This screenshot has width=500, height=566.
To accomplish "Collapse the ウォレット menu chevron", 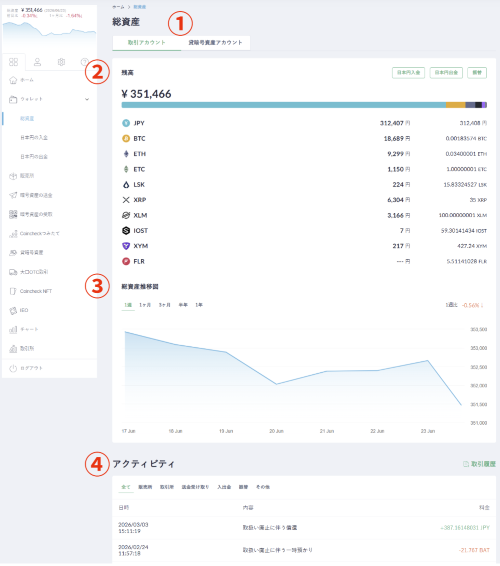I will point(87,99).
